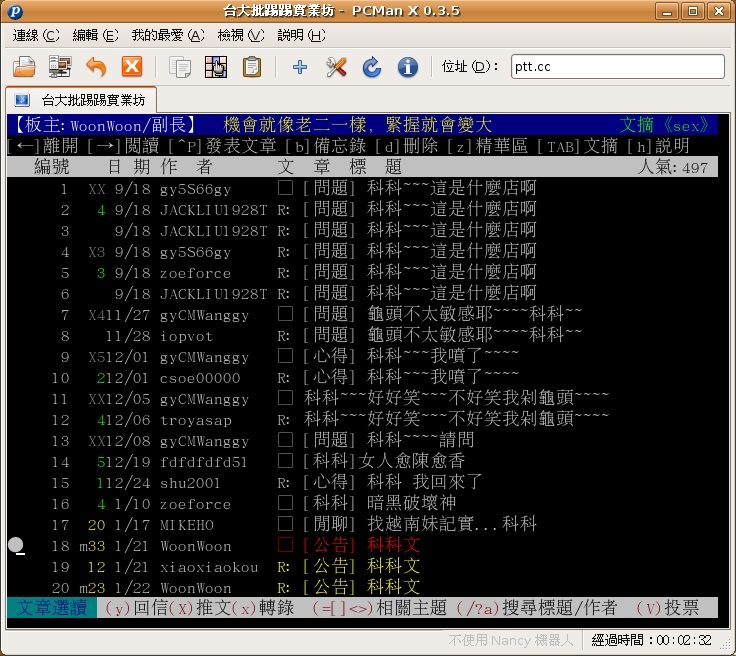
Task: Click the paste clipboard toolbar icon
Action: click(x=252, y=67)
